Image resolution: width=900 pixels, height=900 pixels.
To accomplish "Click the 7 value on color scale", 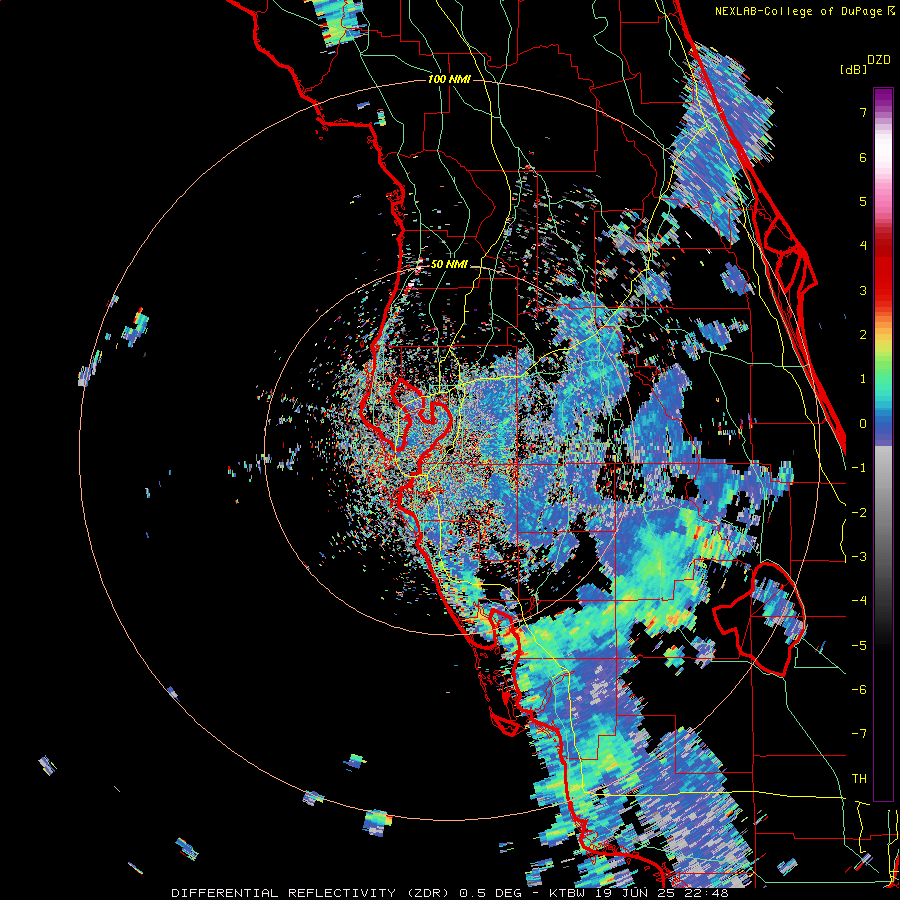I will tap(863, 112).
